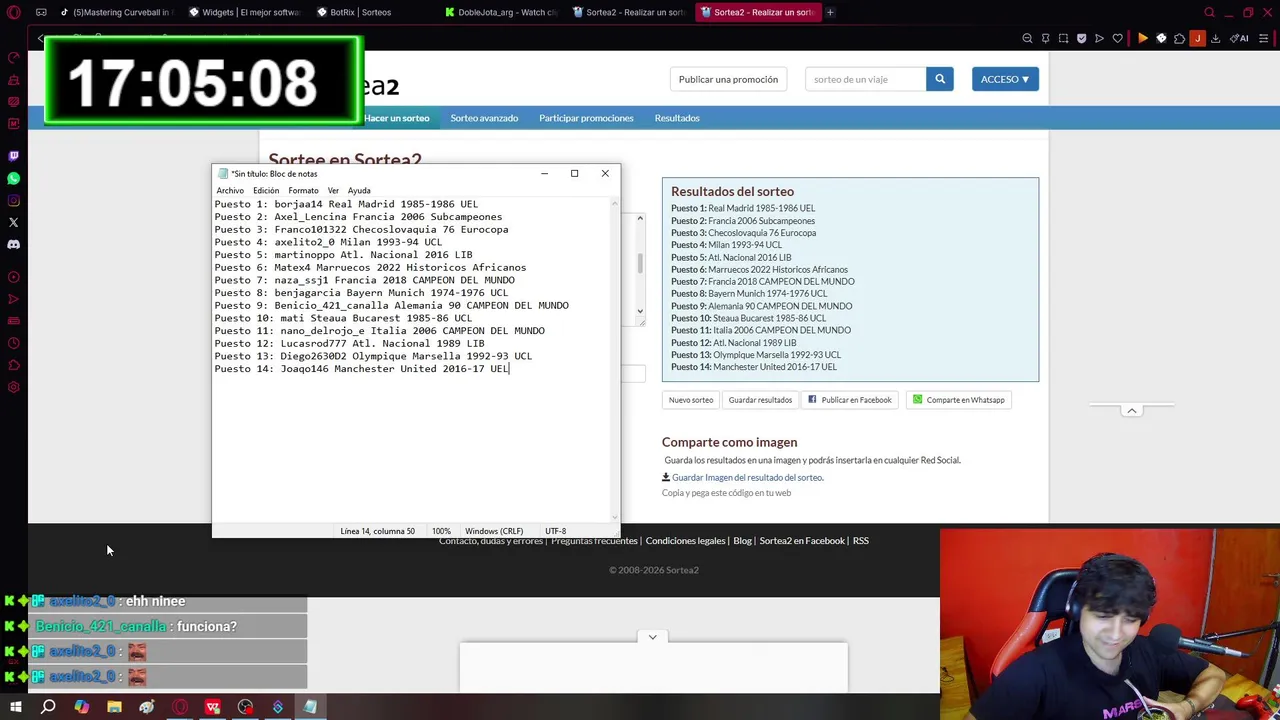The width and height of the screenshot is (1280, 720).
Task: Click the Opera logo menu icon
Action: tap(13, 12)
